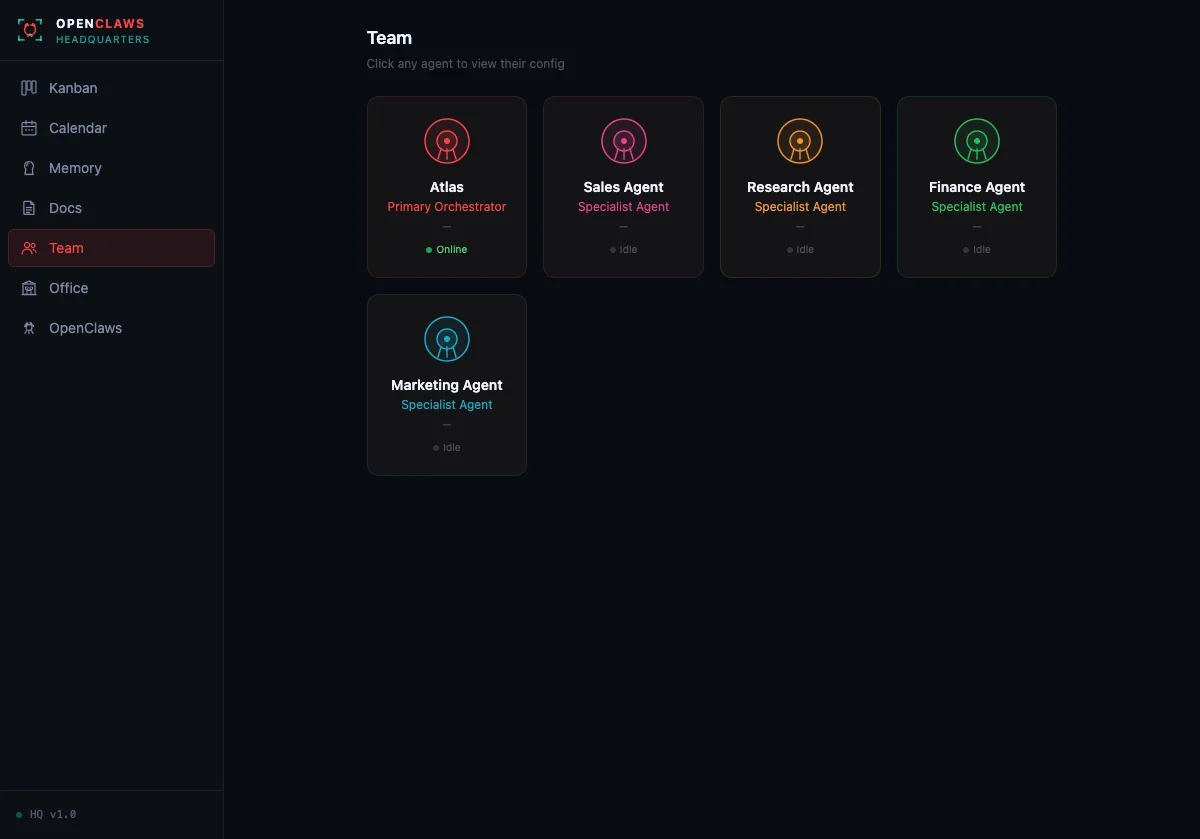The height and width of the screenshot is (839, 1200).
Task: Click the 'HQ v1.0' version text
Action: [53, 815]
